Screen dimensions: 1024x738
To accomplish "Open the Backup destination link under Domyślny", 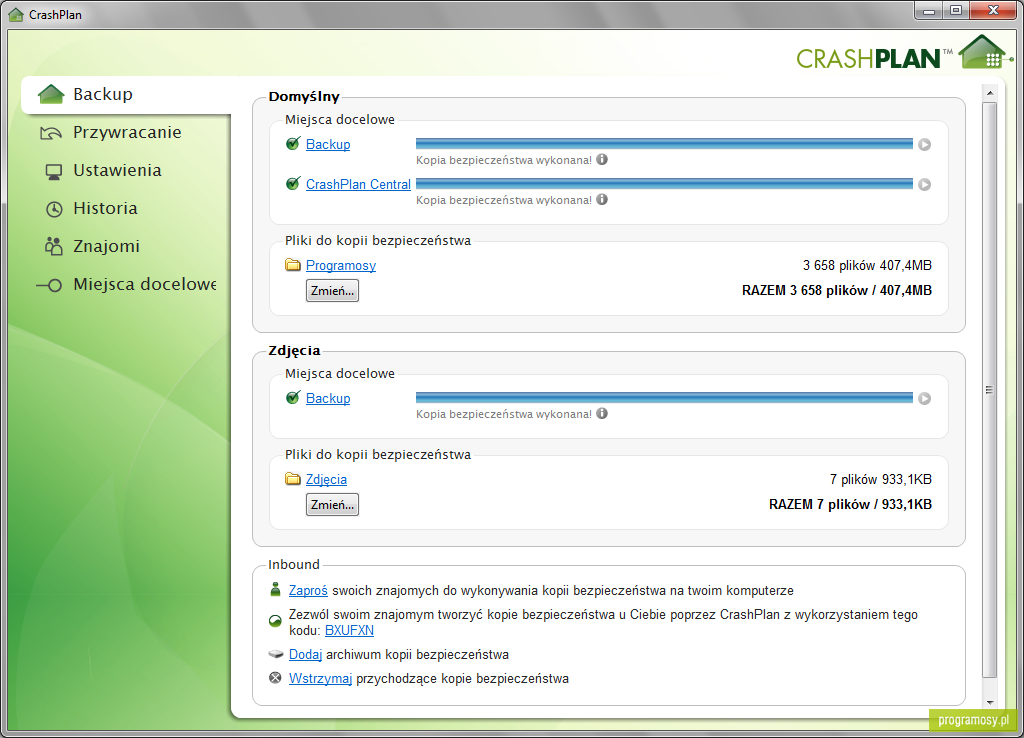I will pos(328,144).
